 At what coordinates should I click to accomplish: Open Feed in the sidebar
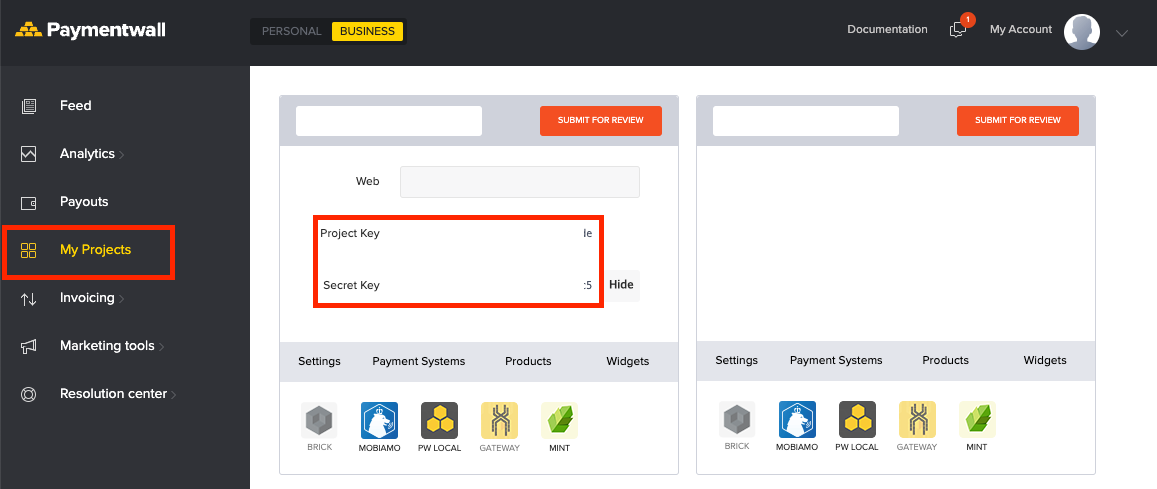[76, 106]
